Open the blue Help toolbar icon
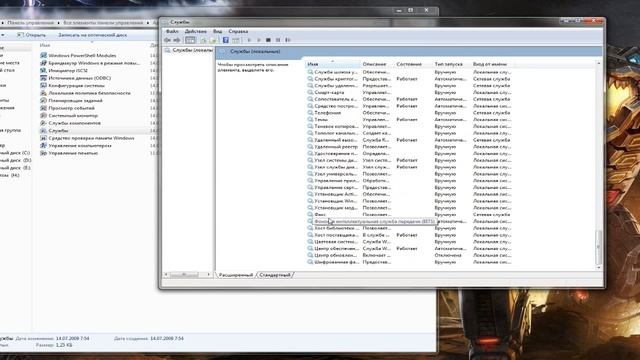640x360 pixels. [225, 40]
